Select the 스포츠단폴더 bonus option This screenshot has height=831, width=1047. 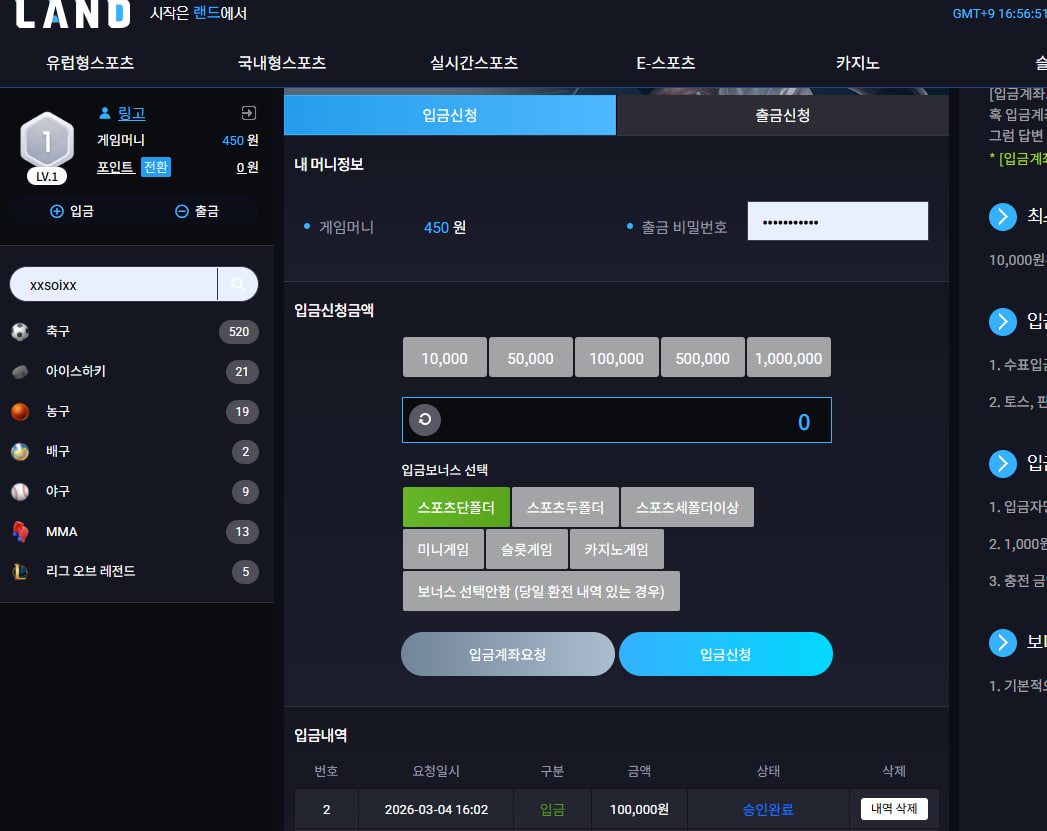(456, 507)
